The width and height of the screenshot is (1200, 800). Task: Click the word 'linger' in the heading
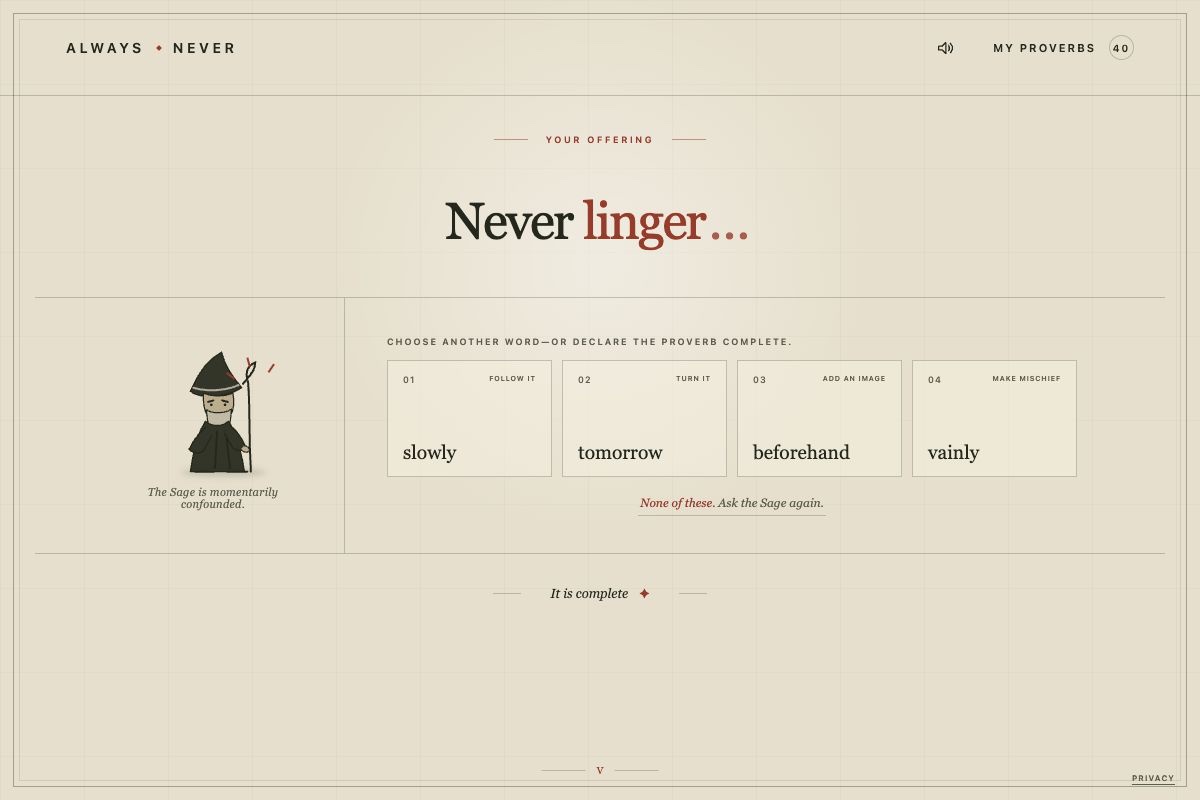644,222
